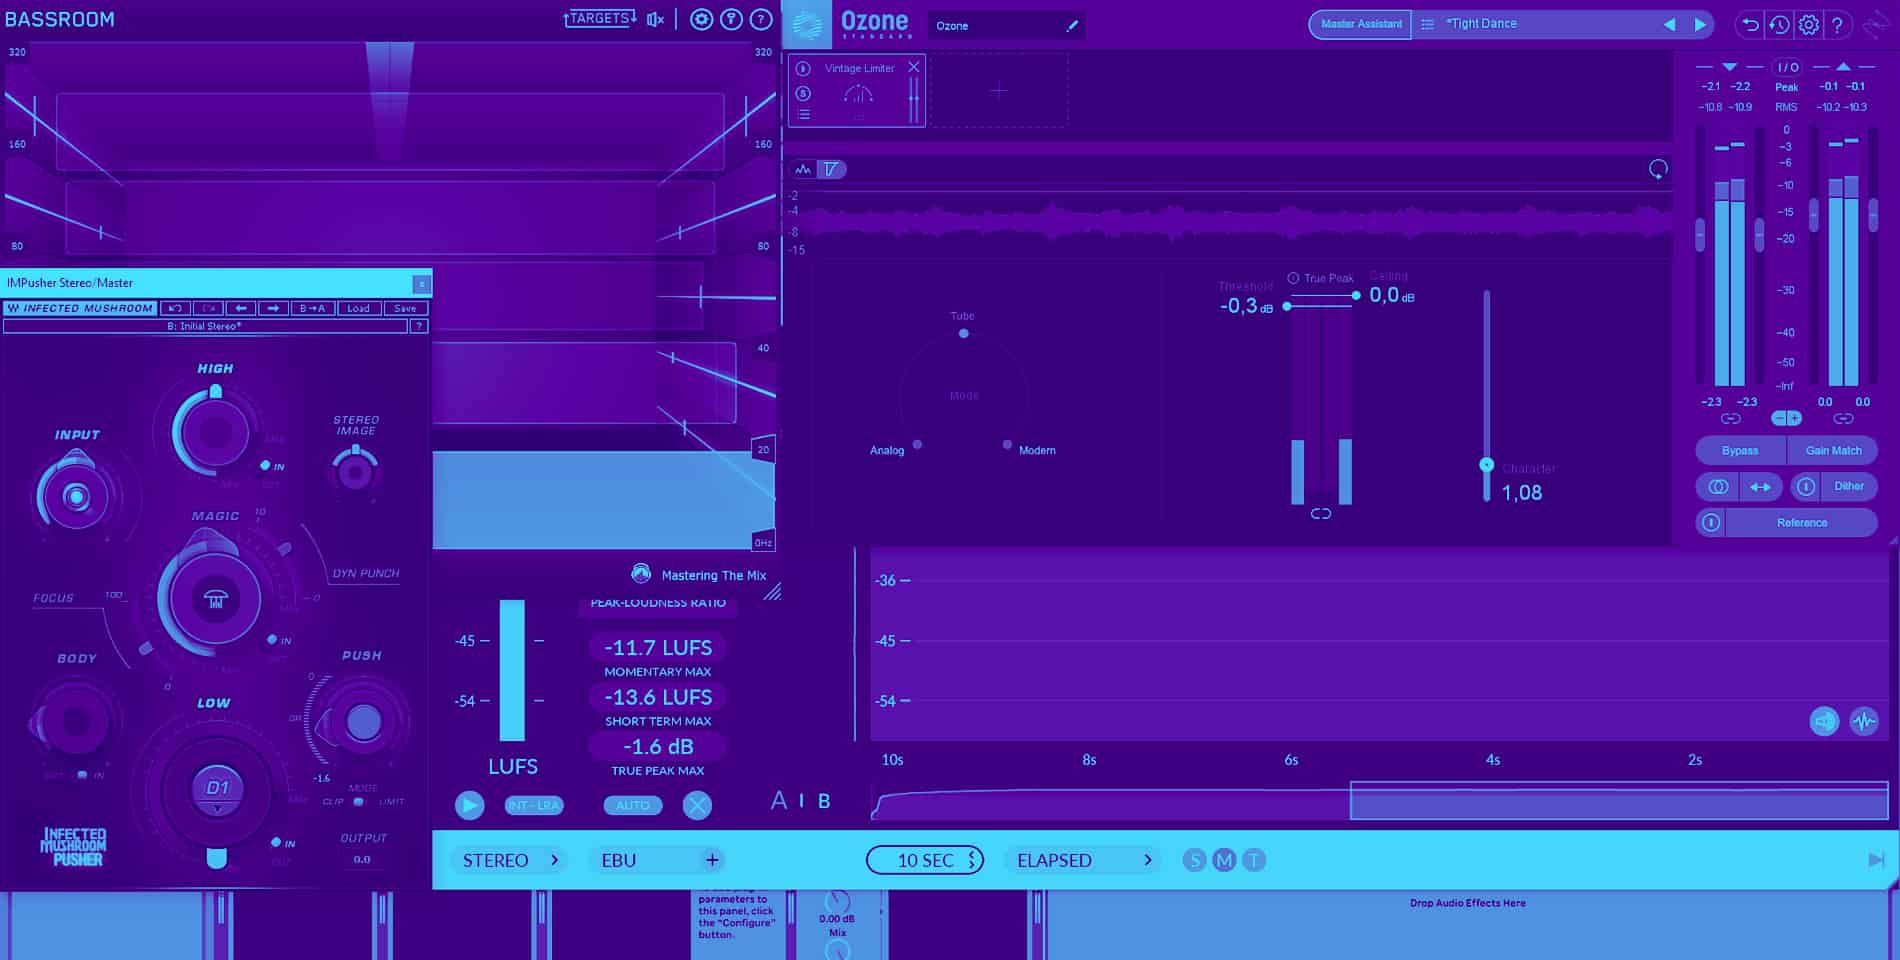Launch Ozone Master Assistant
The height and width of the screenshot is (960, 1900).
(x=1360, y=24)
